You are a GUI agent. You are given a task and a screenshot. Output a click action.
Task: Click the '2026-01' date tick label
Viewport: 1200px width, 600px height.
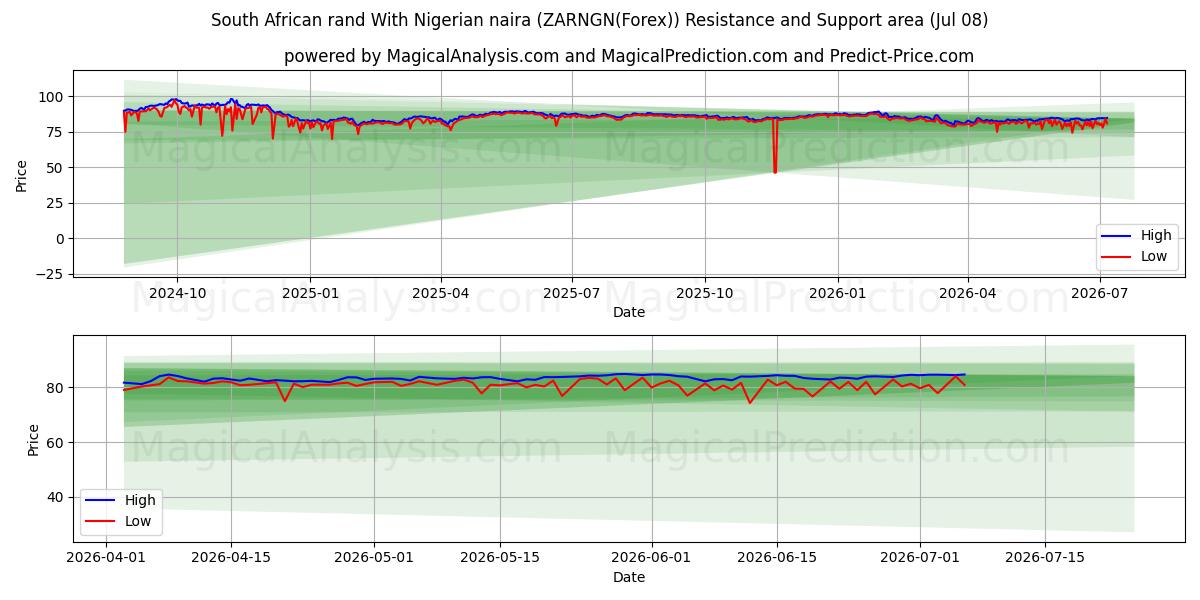[837, 293]
